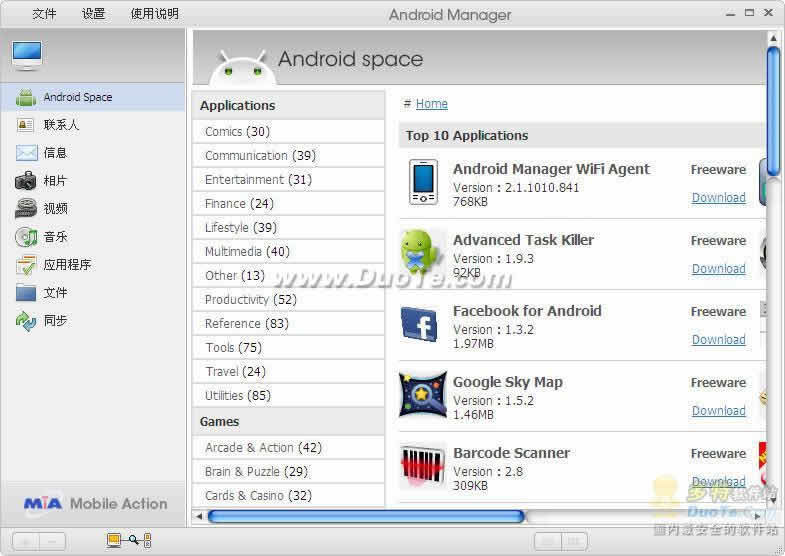Download Facebook for Android

[718, 340]
